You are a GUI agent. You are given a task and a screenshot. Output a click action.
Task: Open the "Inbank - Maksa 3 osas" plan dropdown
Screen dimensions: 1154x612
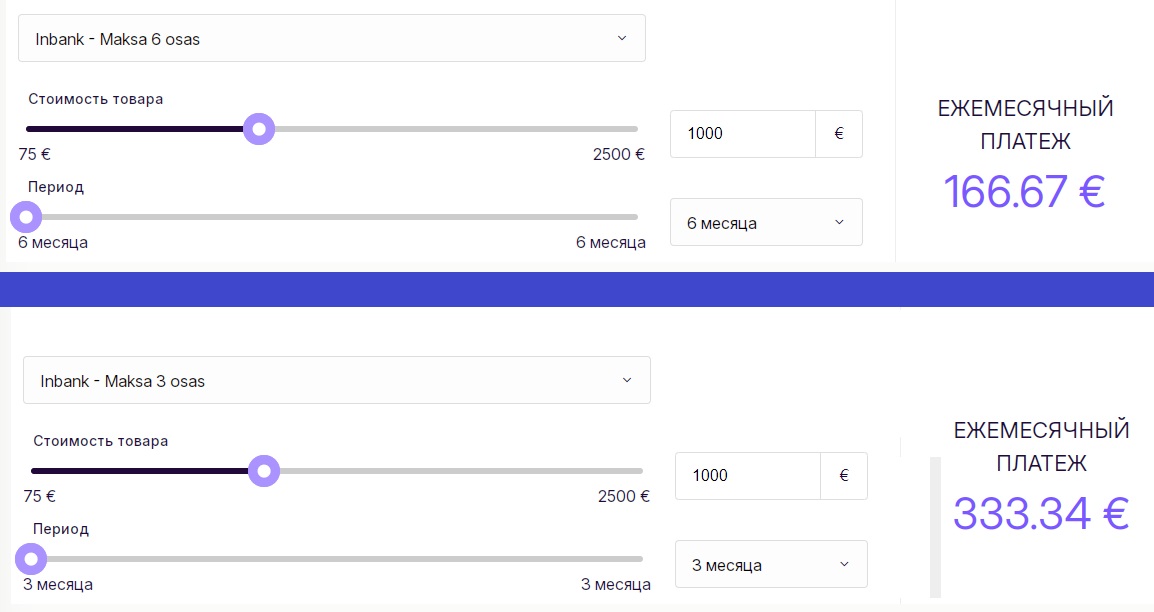pyautogui.click(x=336, y=381)
